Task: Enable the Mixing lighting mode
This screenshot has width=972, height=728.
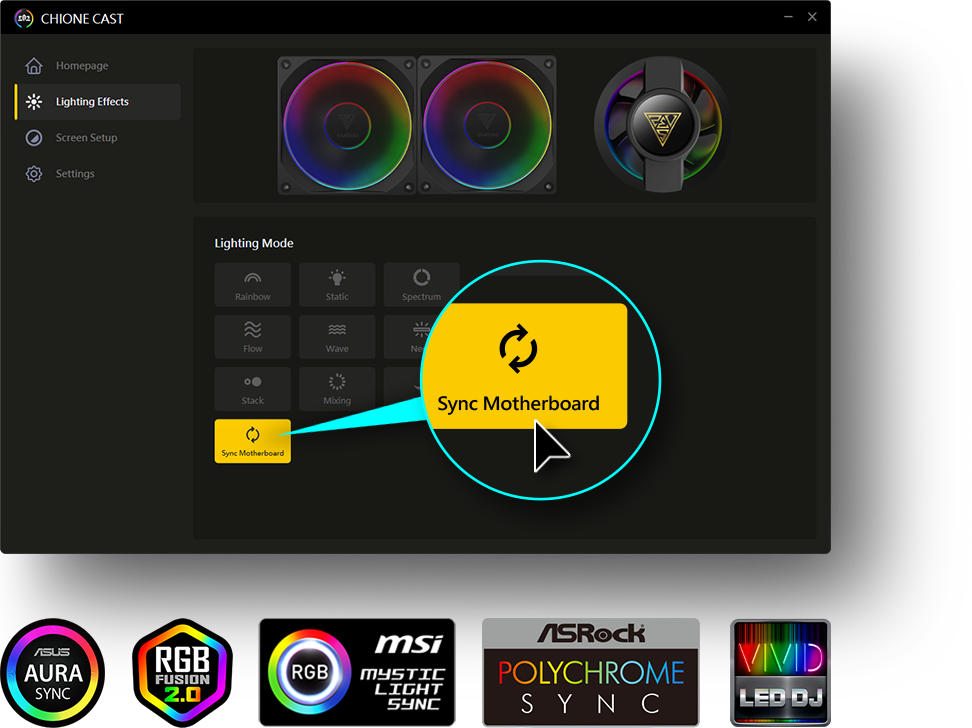Action: click(x=337, y=388)
